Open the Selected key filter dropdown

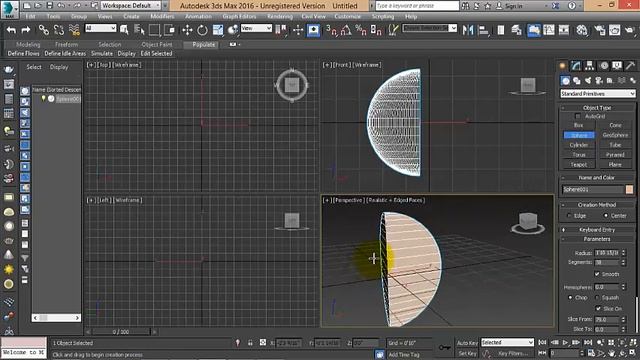pos(507,342)
